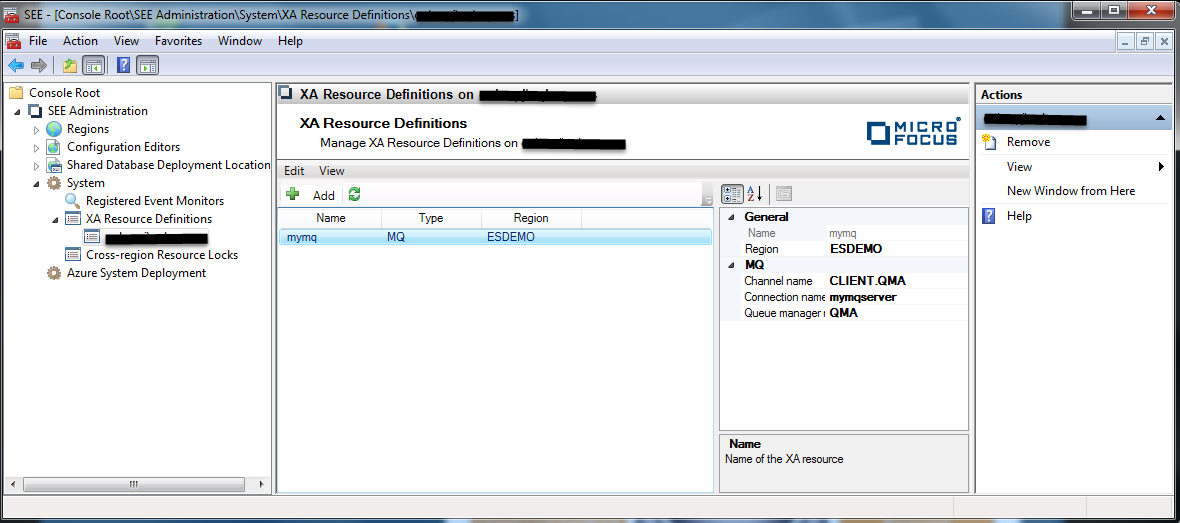Image resolution: width=1180 pixels, height=523 pixels.
Task: Select Registered Event Monitors tree item
Action: [155, 201]
